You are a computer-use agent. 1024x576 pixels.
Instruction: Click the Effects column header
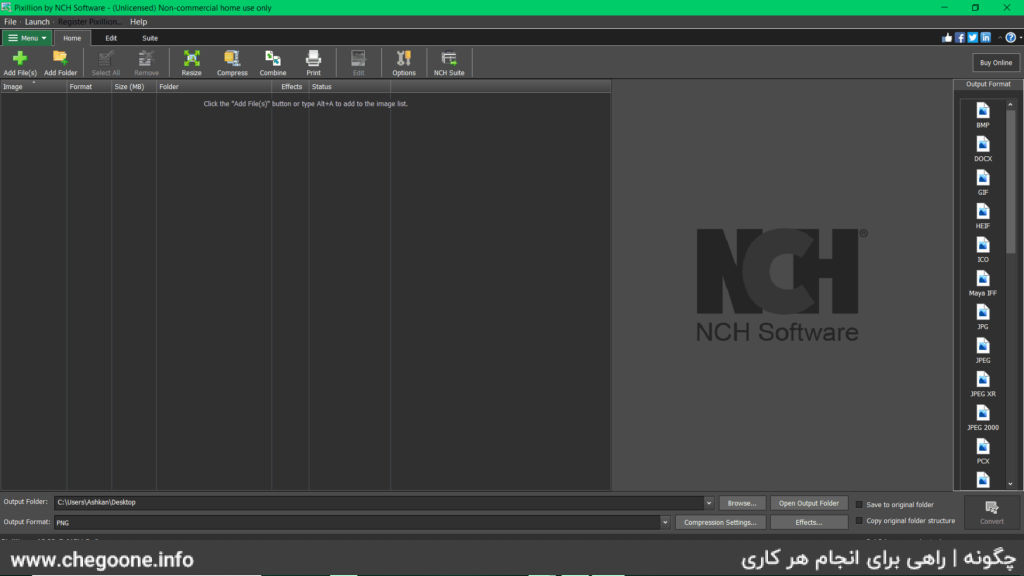291,86
